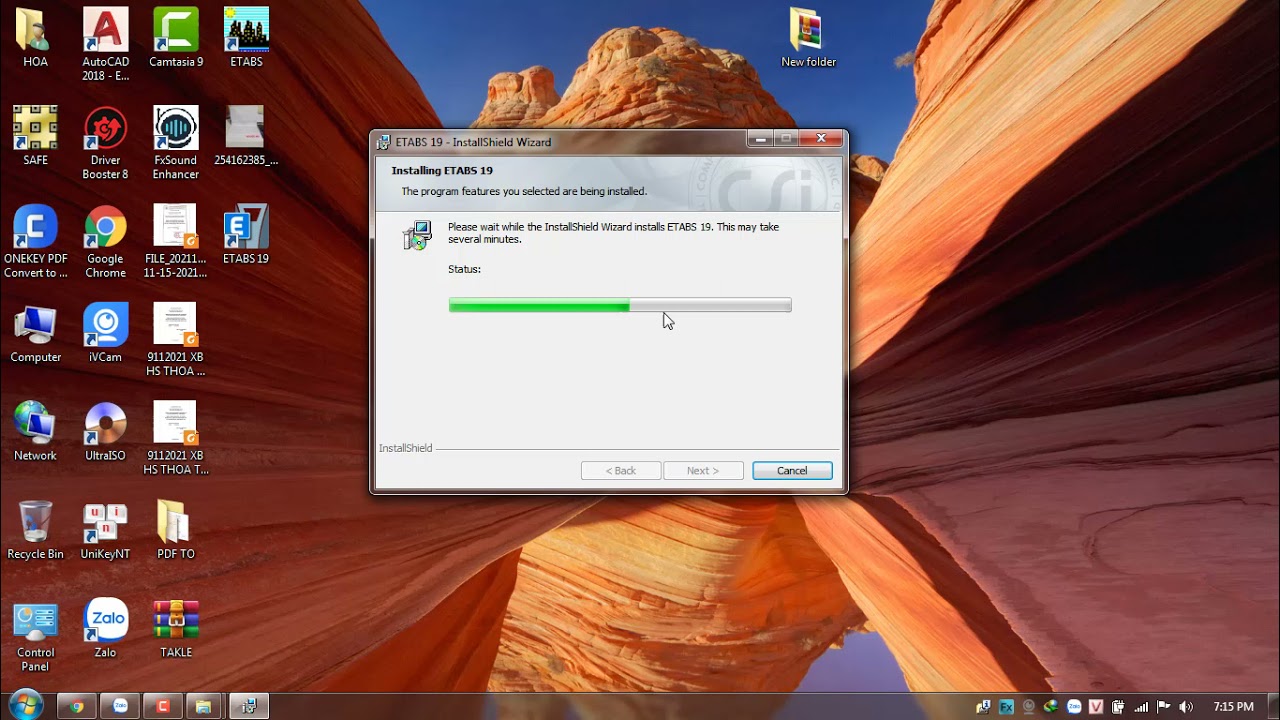Open Control Panel desktop icon
This screenshot has height=720, width=1280.
[35, 636]
